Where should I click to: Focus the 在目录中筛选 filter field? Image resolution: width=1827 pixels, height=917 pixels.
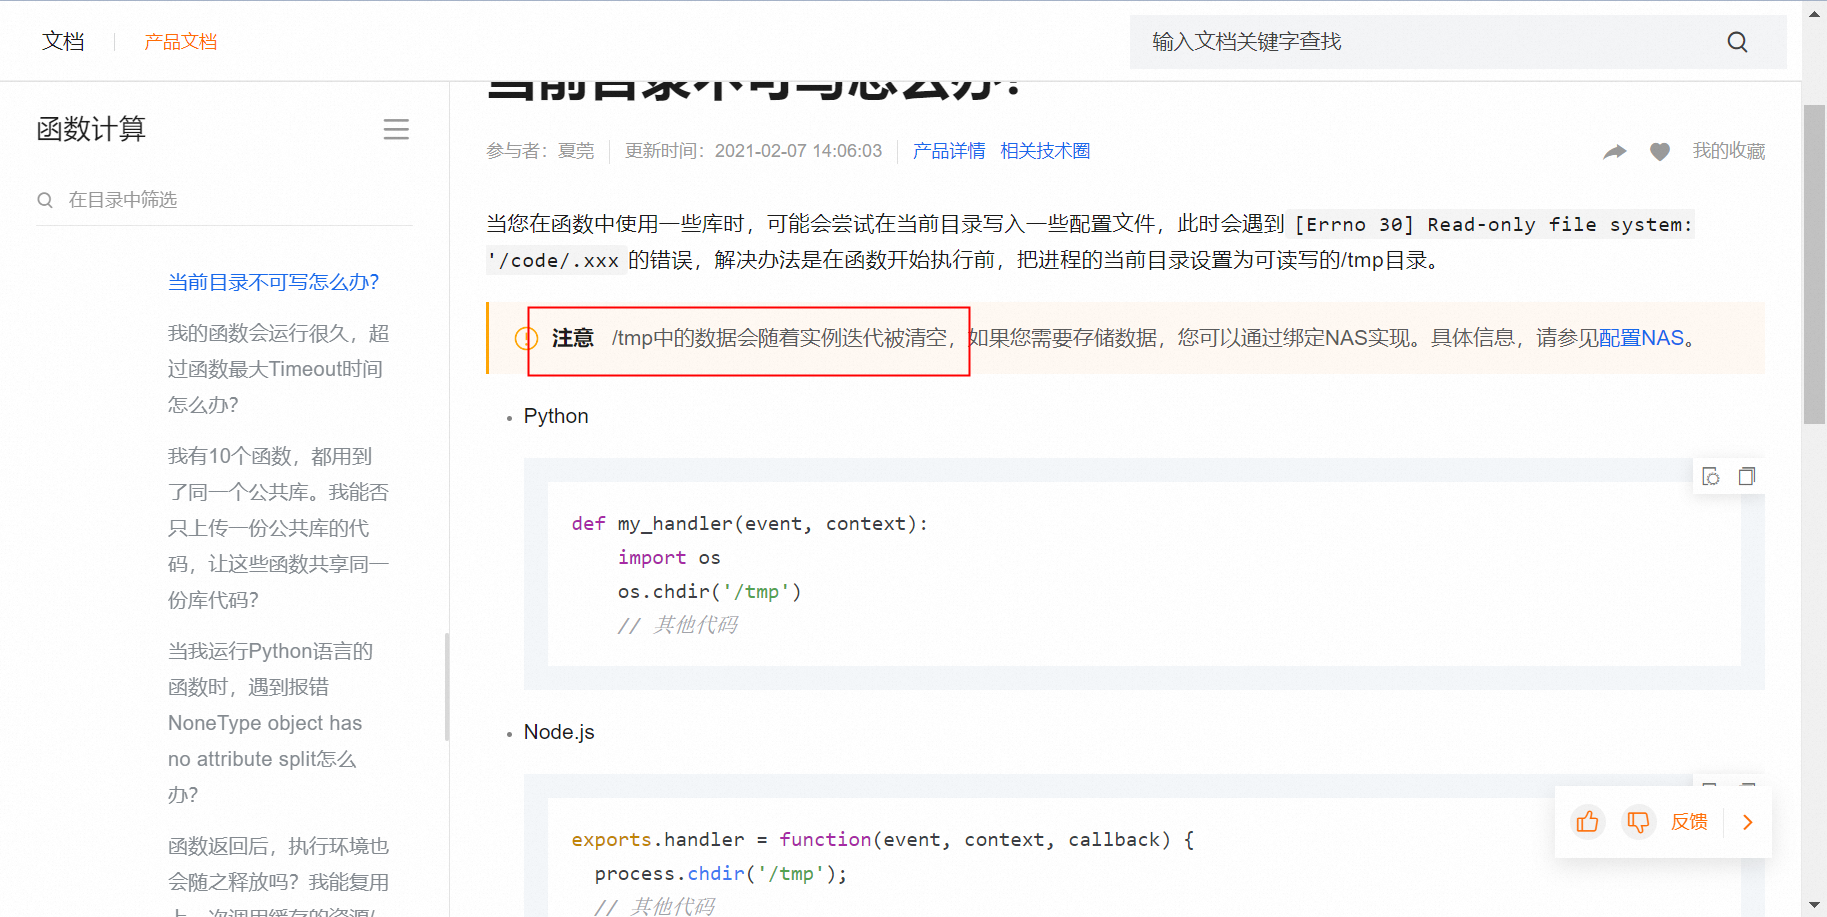(224, 200)
